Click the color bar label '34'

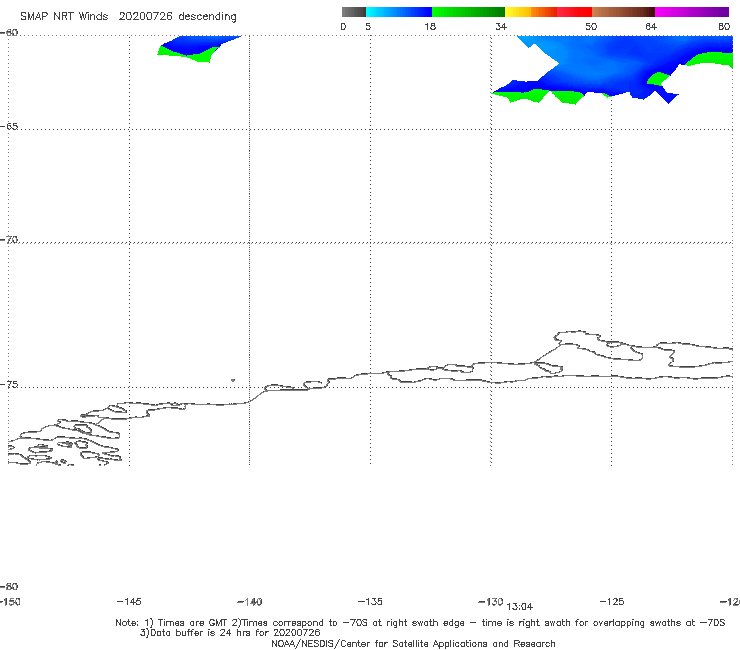[x=501, y=26]
